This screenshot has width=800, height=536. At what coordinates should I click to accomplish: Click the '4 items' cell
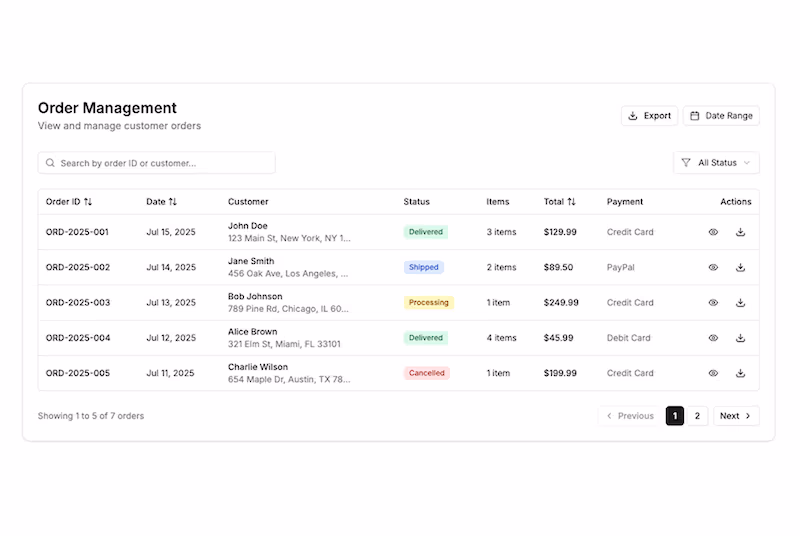click(x=501, y=338)
